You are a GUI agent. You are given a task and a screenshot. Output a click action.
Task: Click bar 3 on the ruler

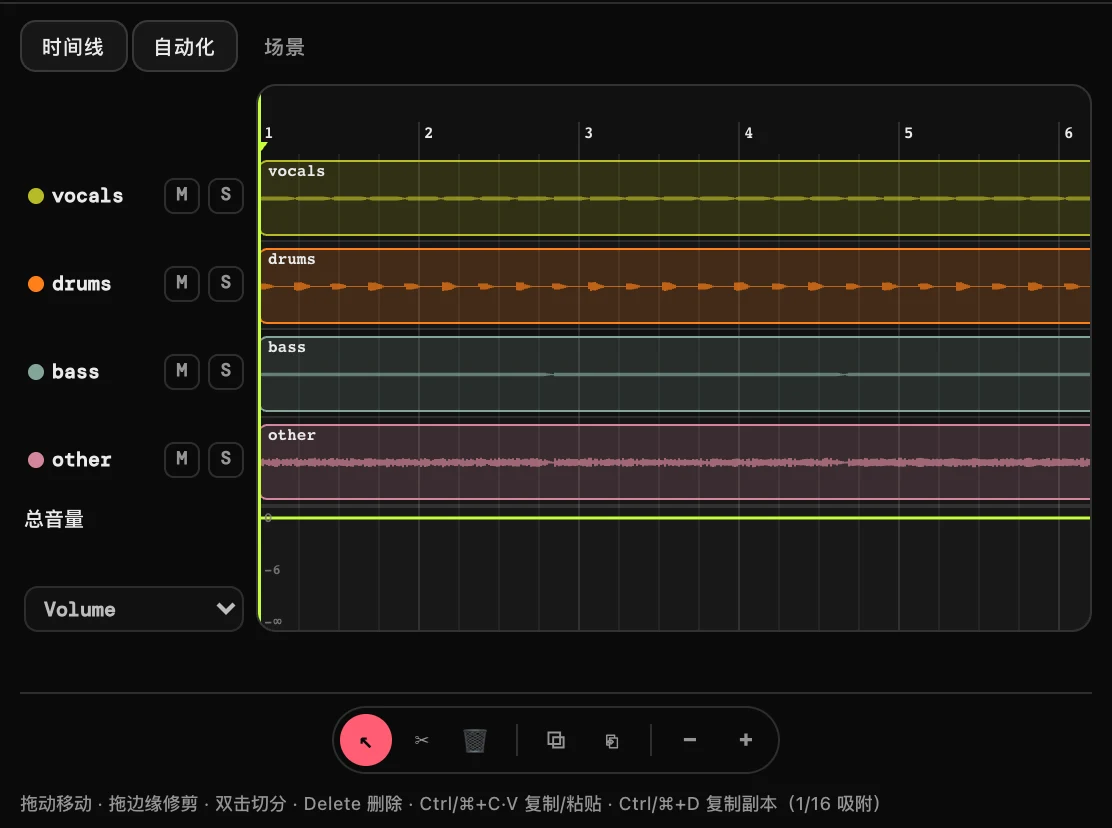(x=588, y=133)
